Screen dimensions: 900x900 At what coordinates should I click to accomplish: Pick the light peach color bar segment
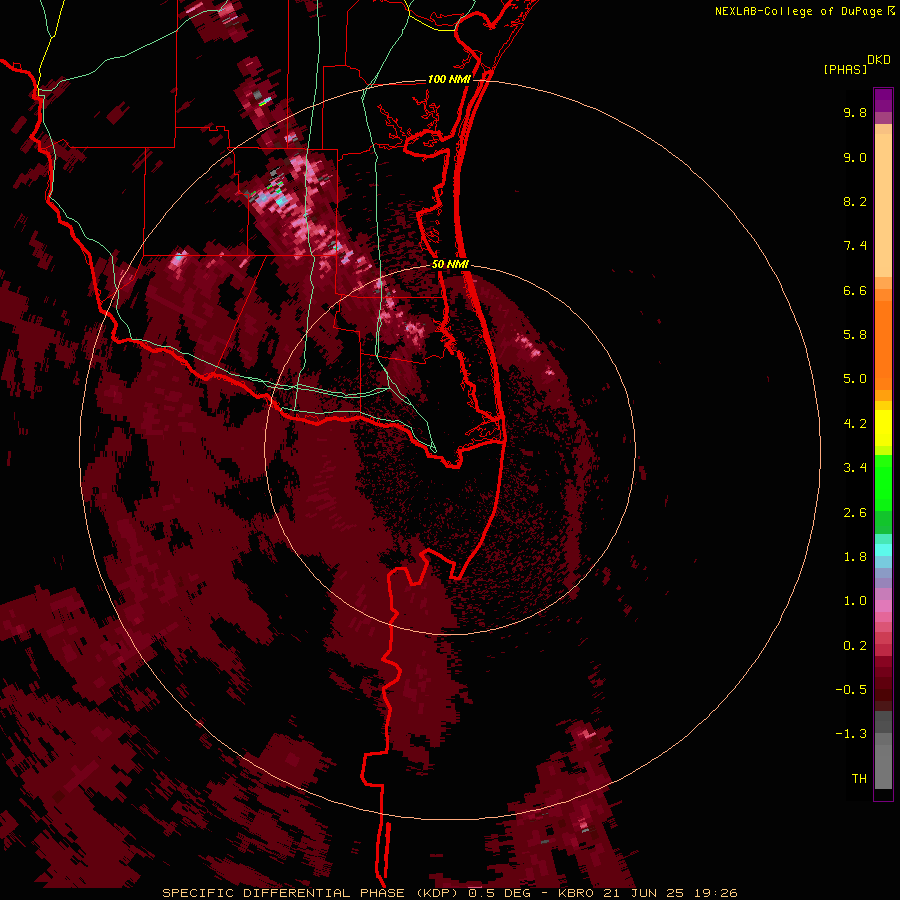click(883, 205)
